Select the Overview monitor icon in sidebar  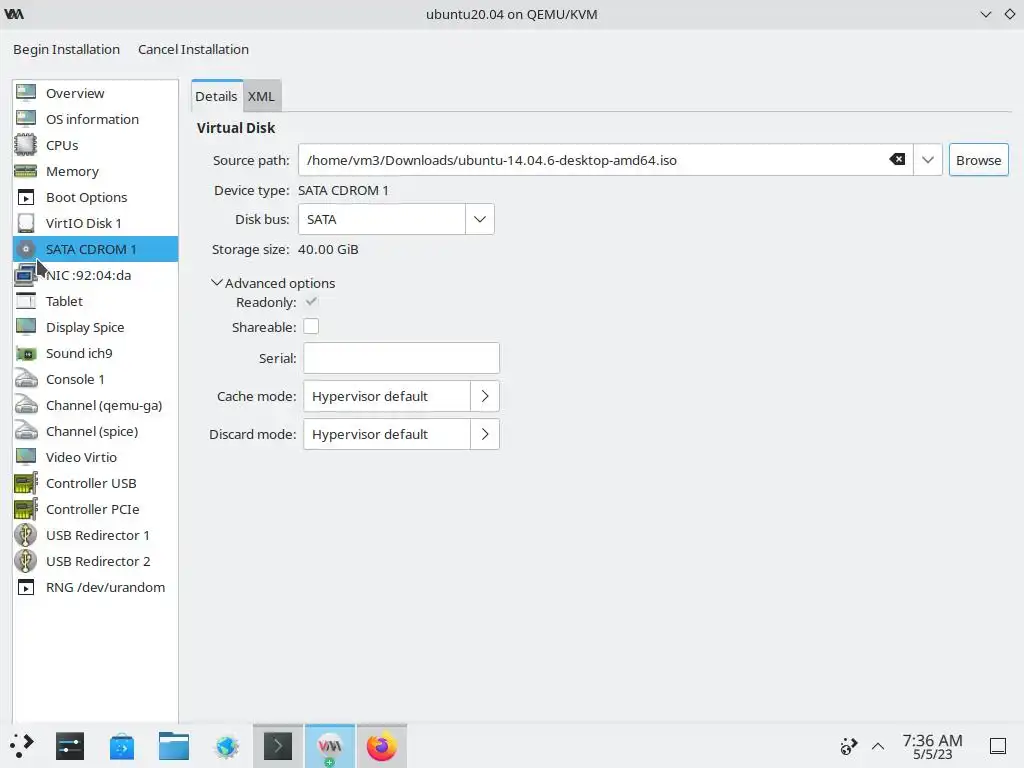click(x=26, y=93)
